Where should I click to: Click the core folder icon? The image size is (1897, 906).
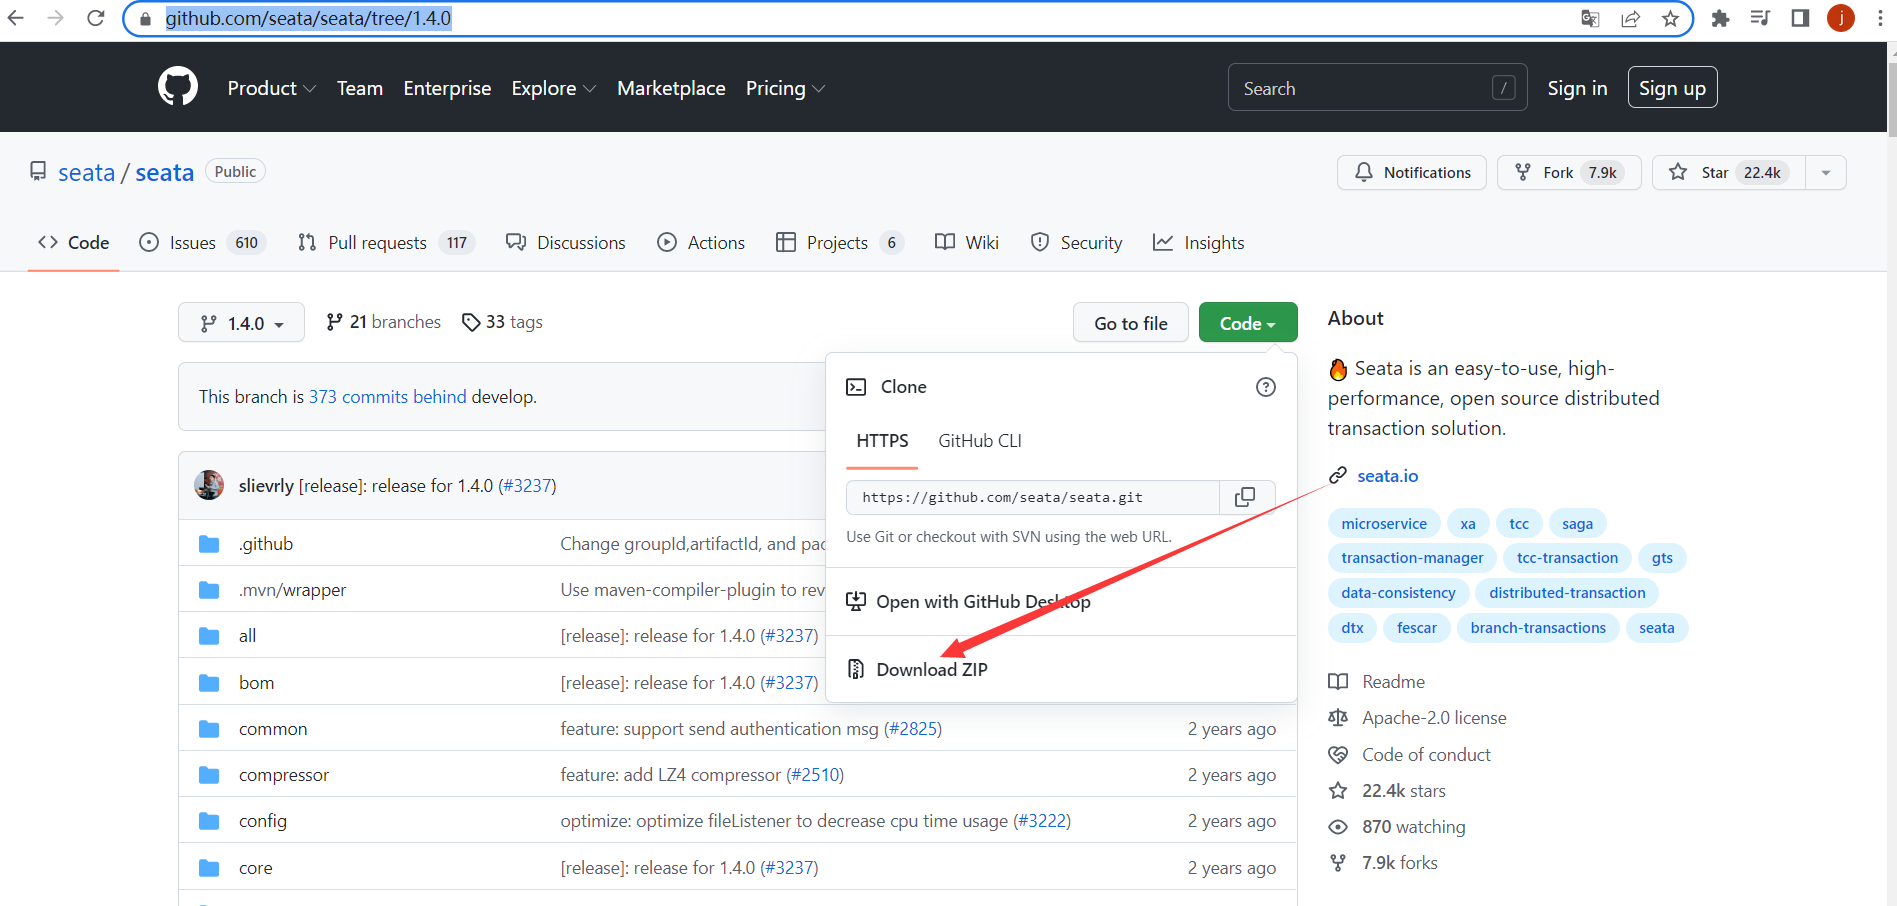pos(209,868)
